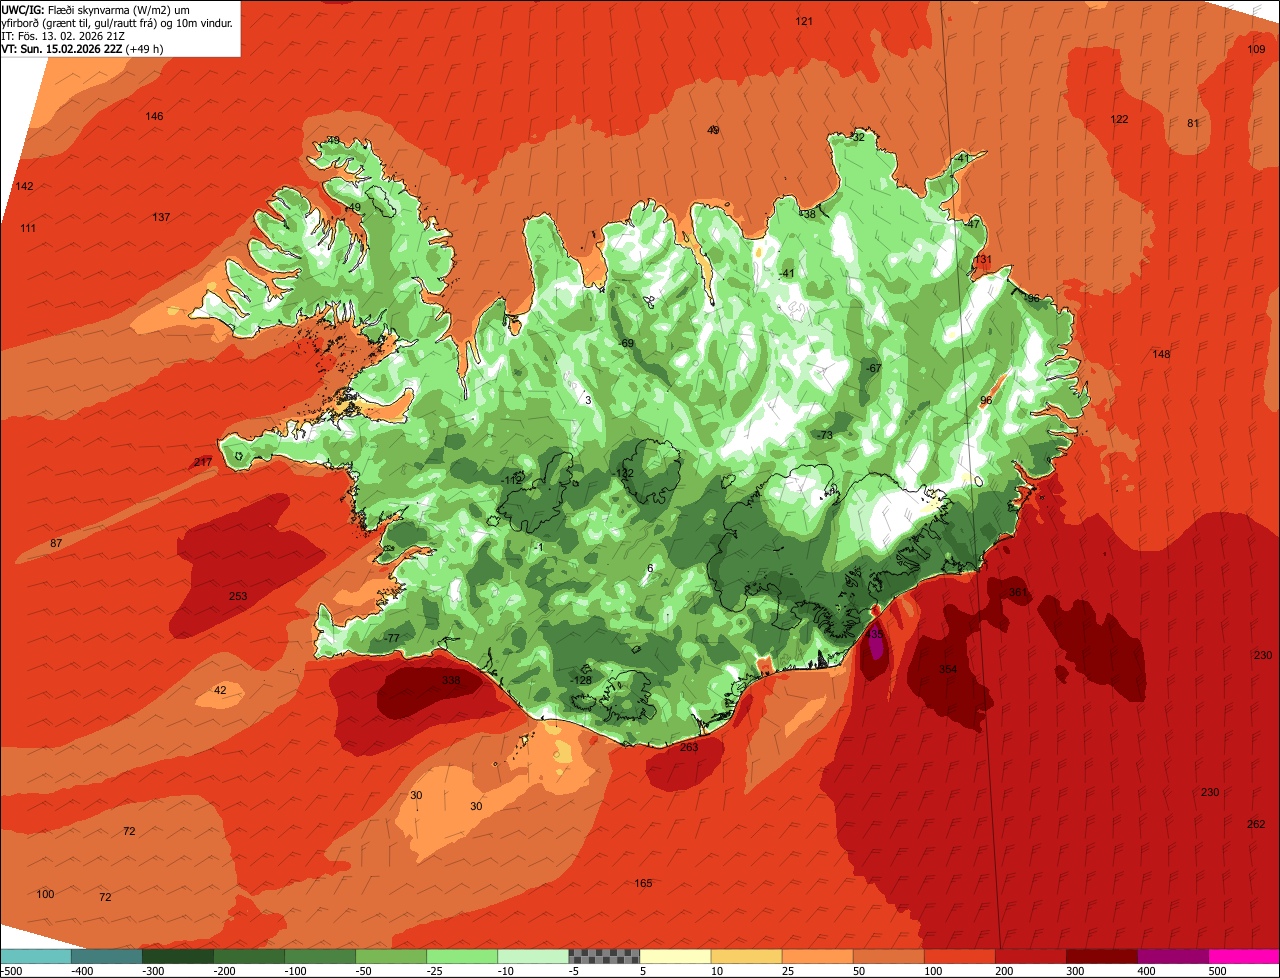Select the value -38 in north Iceland
Image resolution: width=1280 pixels, height=978 pixels.
click(x=808, y=214)
